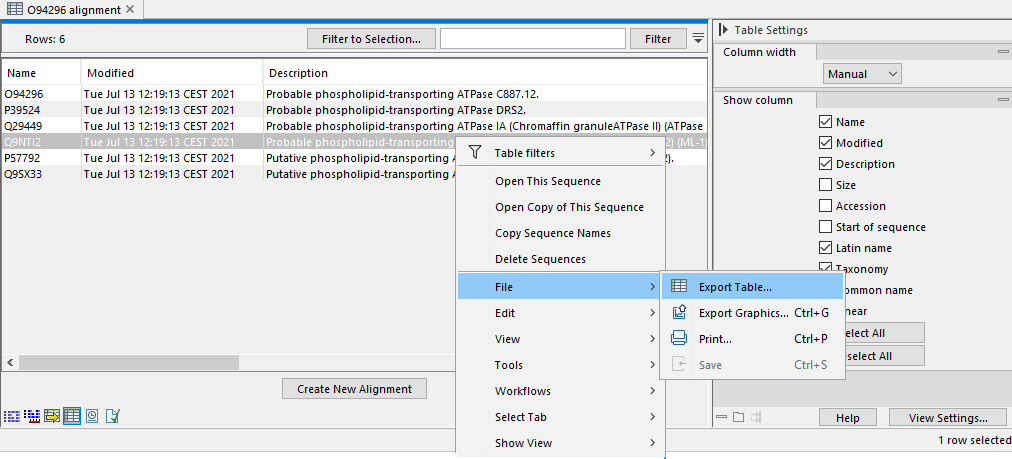This screenshot has height=459, width=1012.
Task: Open the history view clock icon
Action: point(92,416)
